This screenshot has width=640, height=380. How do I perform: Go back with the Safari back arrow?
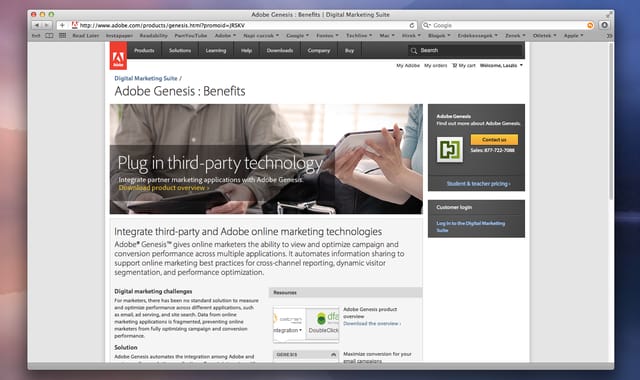pos(37,25)
